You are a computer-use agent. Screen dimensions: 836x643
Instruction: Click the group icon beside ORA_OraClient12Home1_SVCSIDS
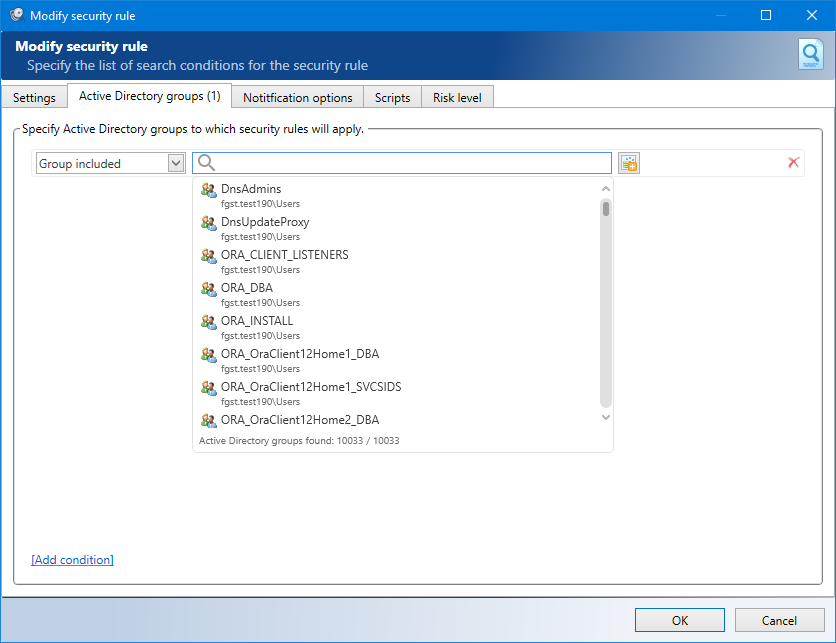pyautogui.click(x=208, y=388)
